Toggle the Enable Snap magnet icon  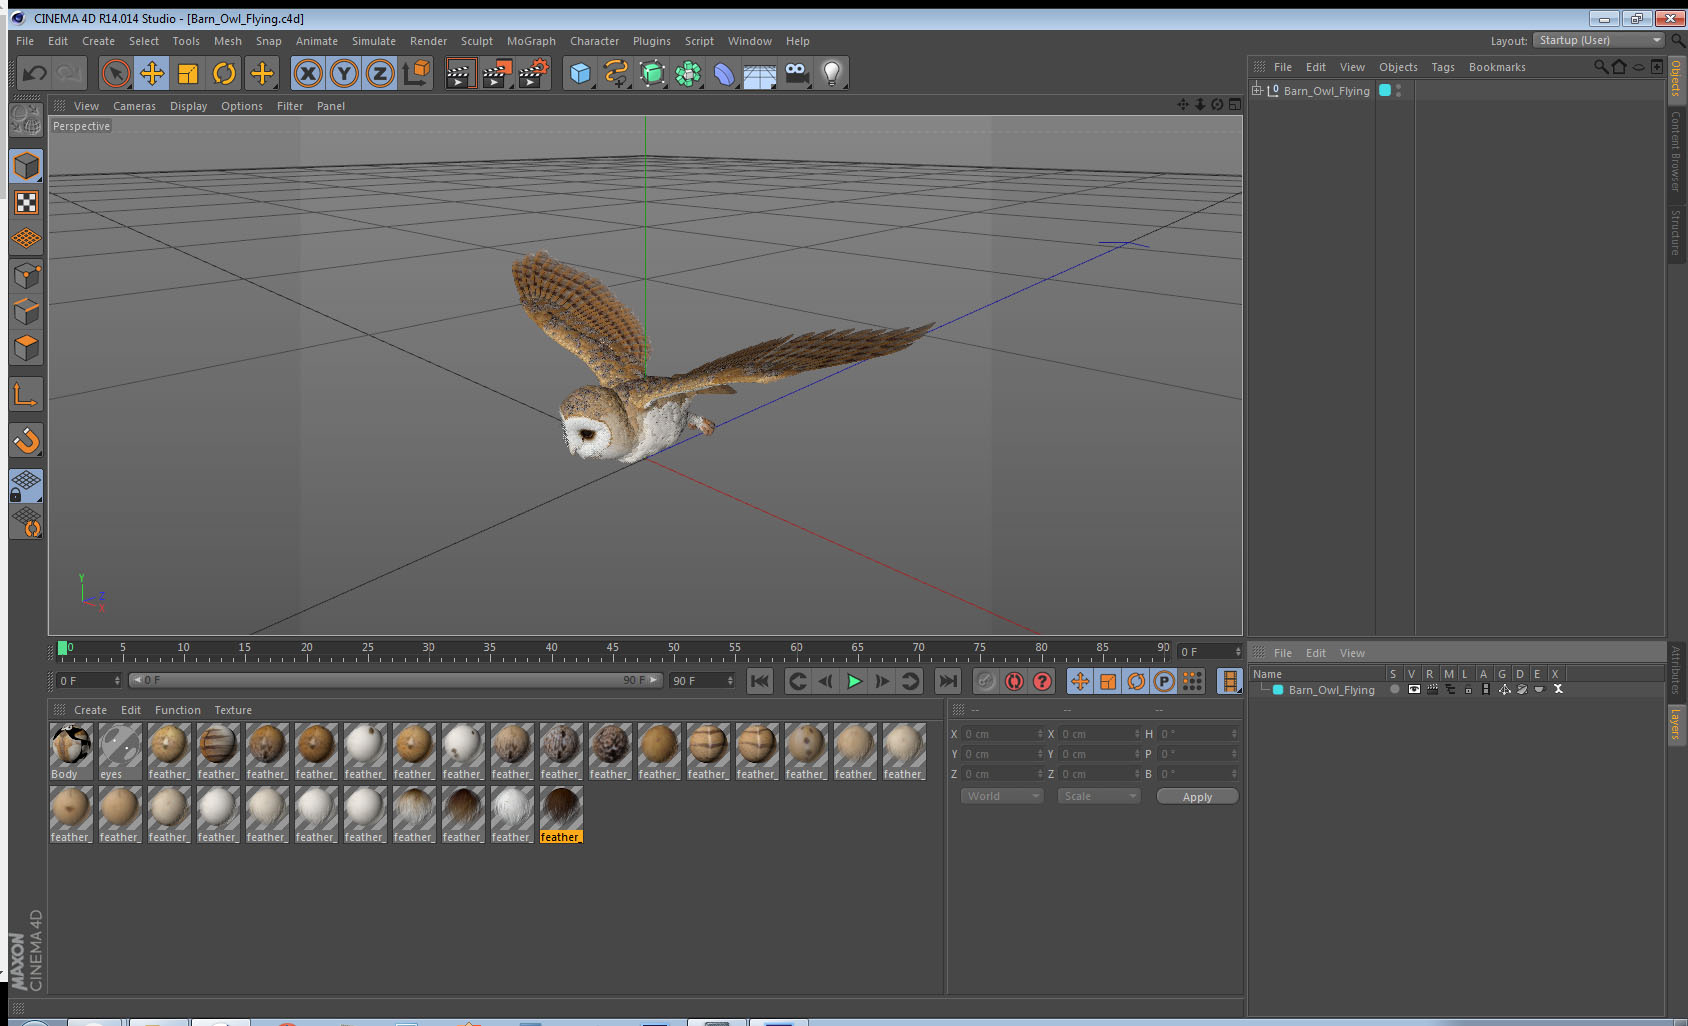[x=26, y=440]
